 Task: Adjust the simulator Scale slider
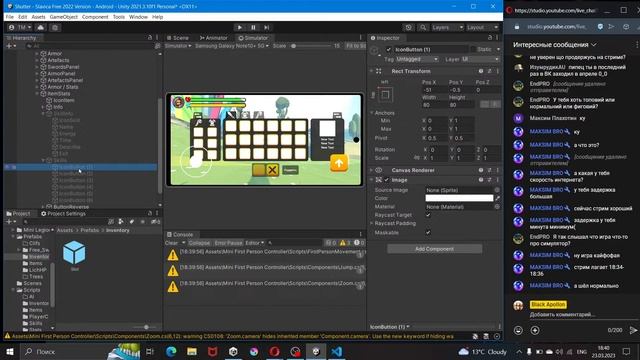293,46
